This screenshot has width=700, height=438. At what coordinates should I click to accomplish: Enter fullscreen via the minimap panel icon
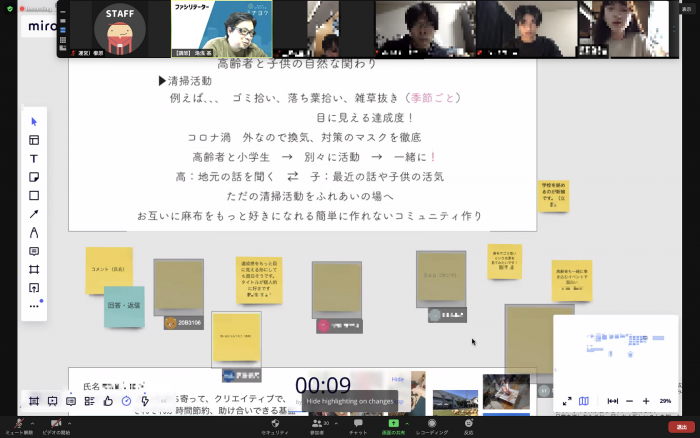click(567, 401)
